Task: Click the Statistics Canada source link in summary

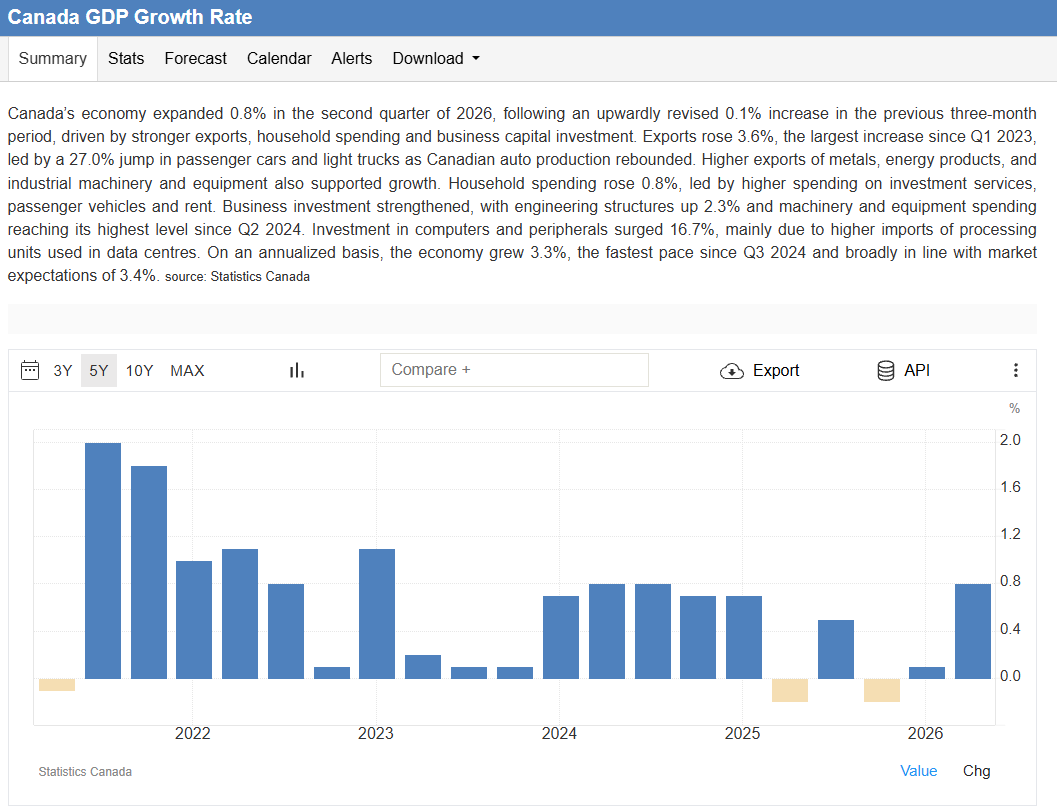Action: click(260, 276)
